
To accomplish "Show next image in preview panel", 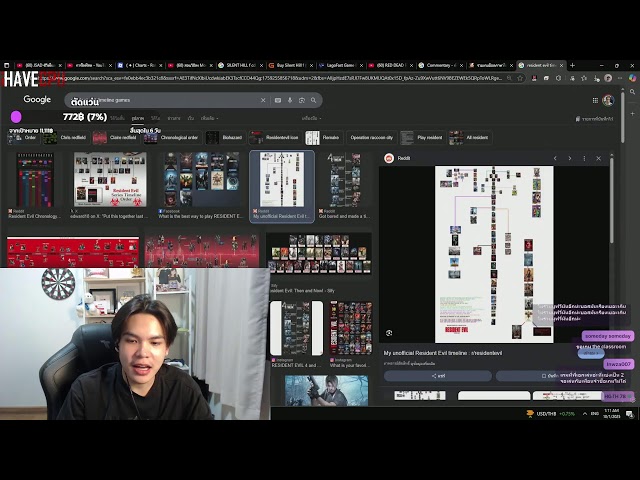I will coord(570,158).
